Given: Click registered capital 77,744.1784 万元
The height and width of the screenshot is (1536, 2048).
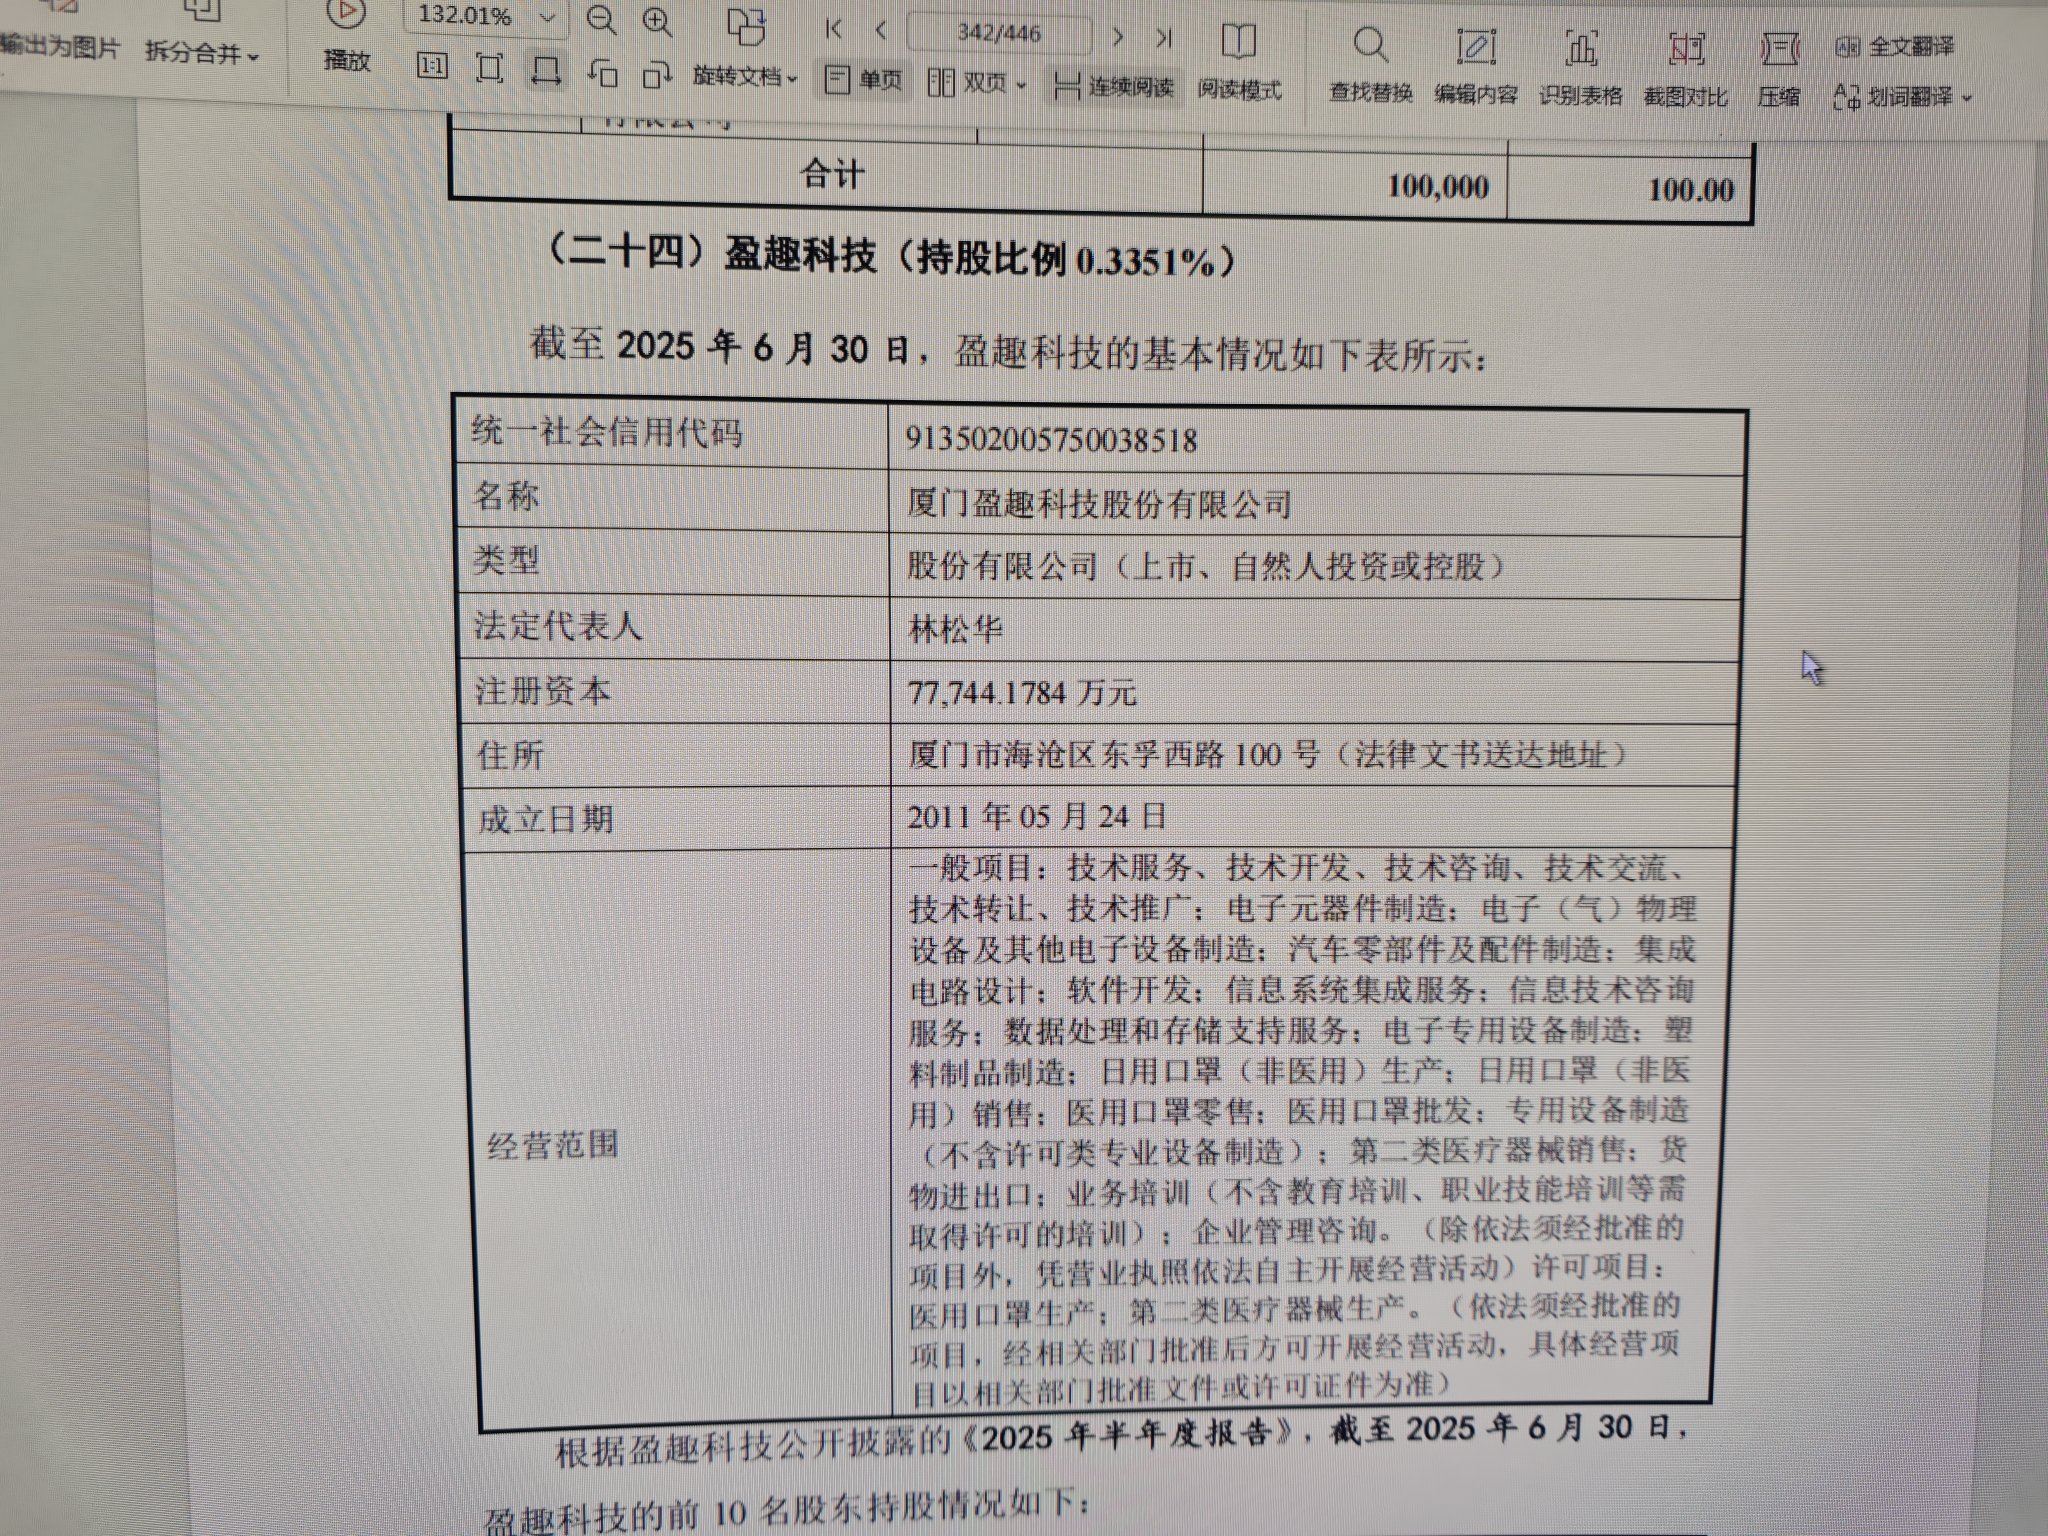Looking at the screenshot, I should click(x=1022, y=692).
